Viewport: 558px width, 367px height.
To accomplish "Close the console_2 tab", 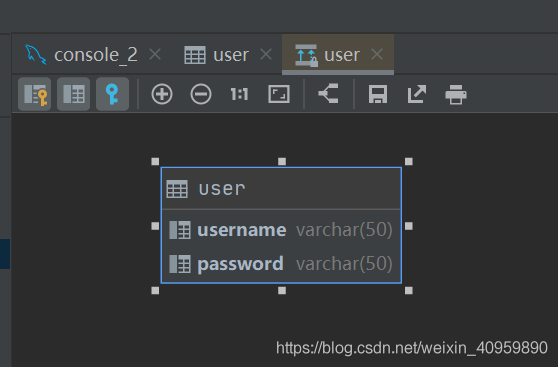I will (155, 54).
